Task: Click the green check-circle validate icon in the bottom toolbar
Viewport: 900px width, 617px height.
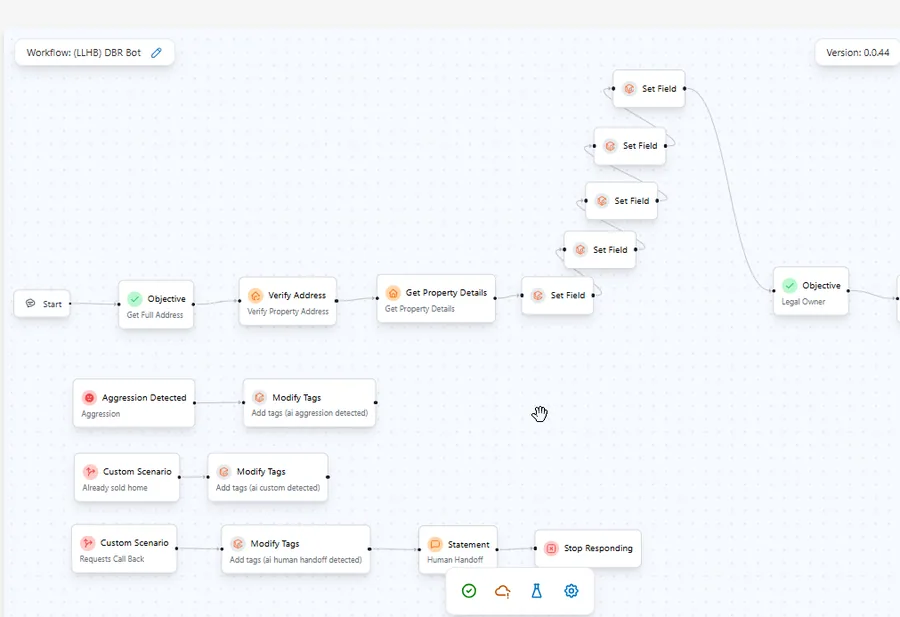Action: coord(469,591)
